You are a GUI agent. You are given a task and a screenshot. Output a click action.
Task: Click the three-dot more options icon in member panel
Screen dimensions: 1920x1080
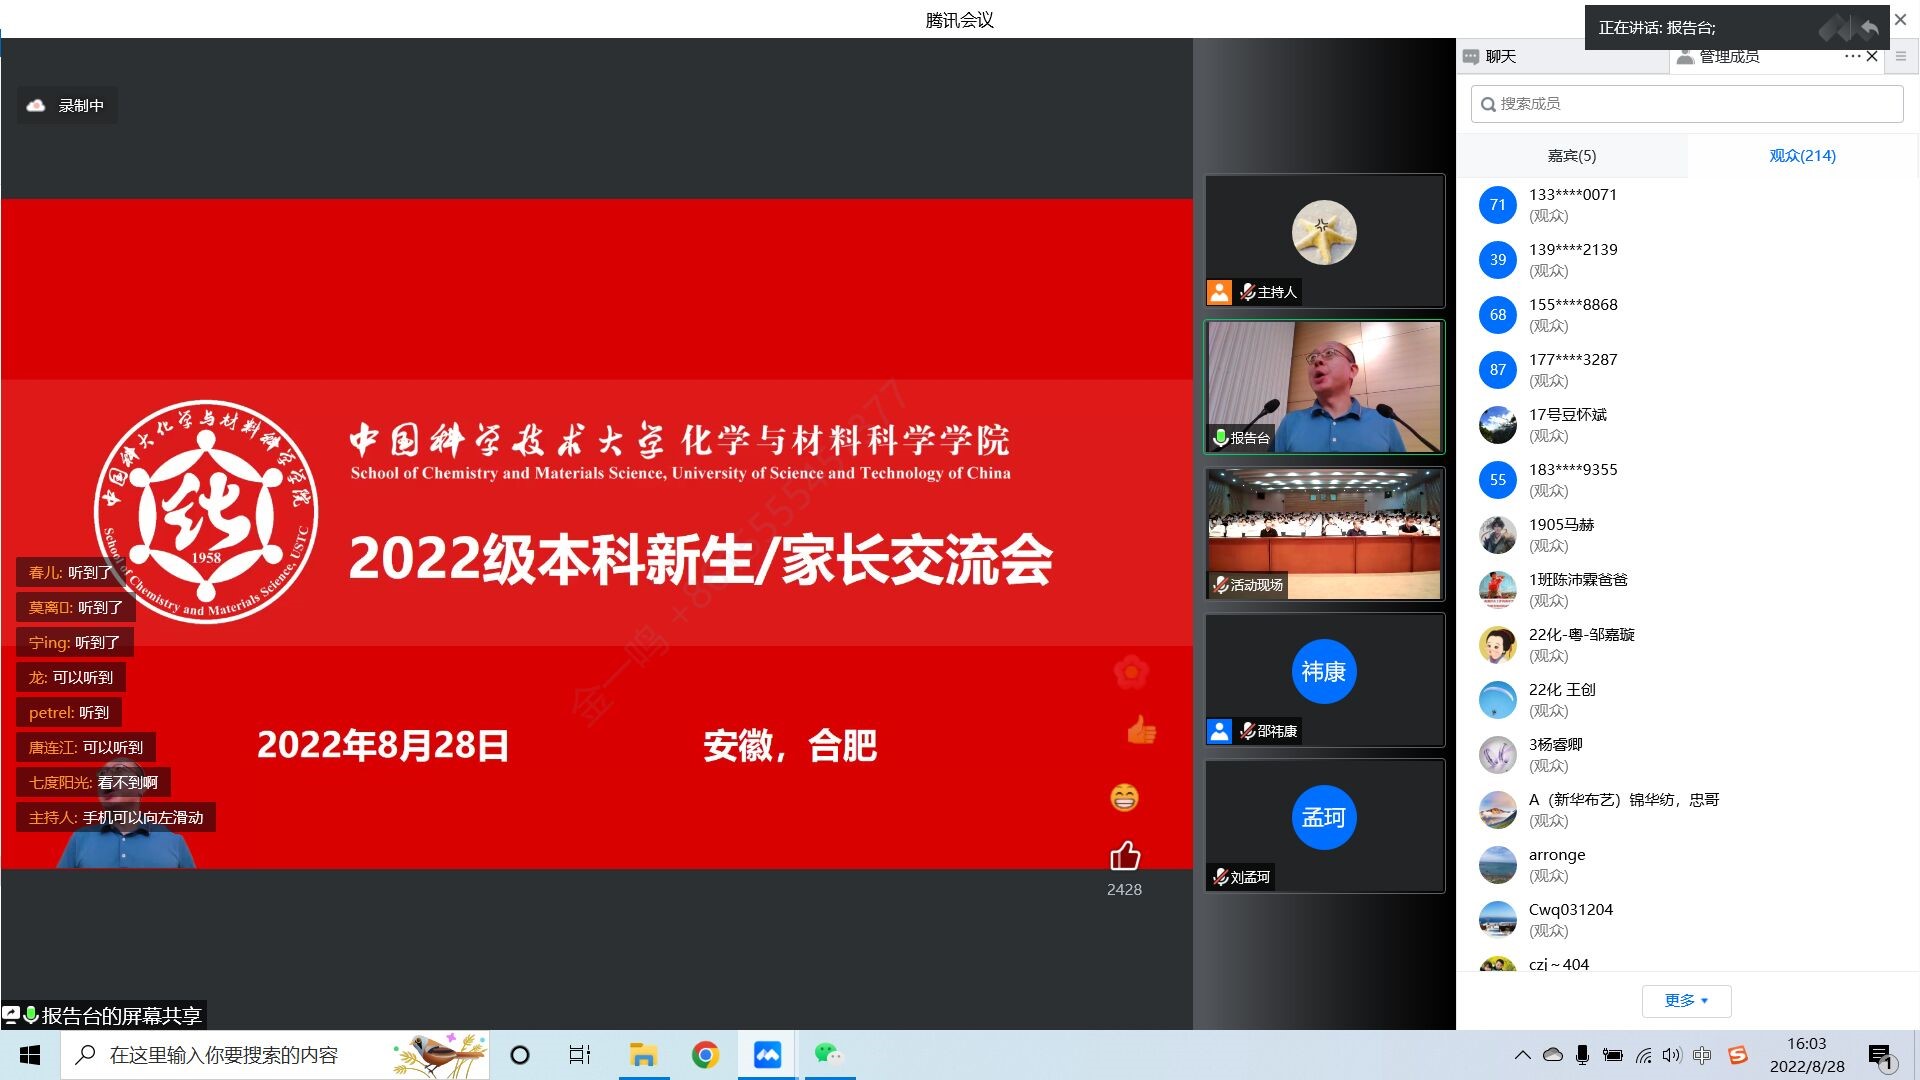1852,57
